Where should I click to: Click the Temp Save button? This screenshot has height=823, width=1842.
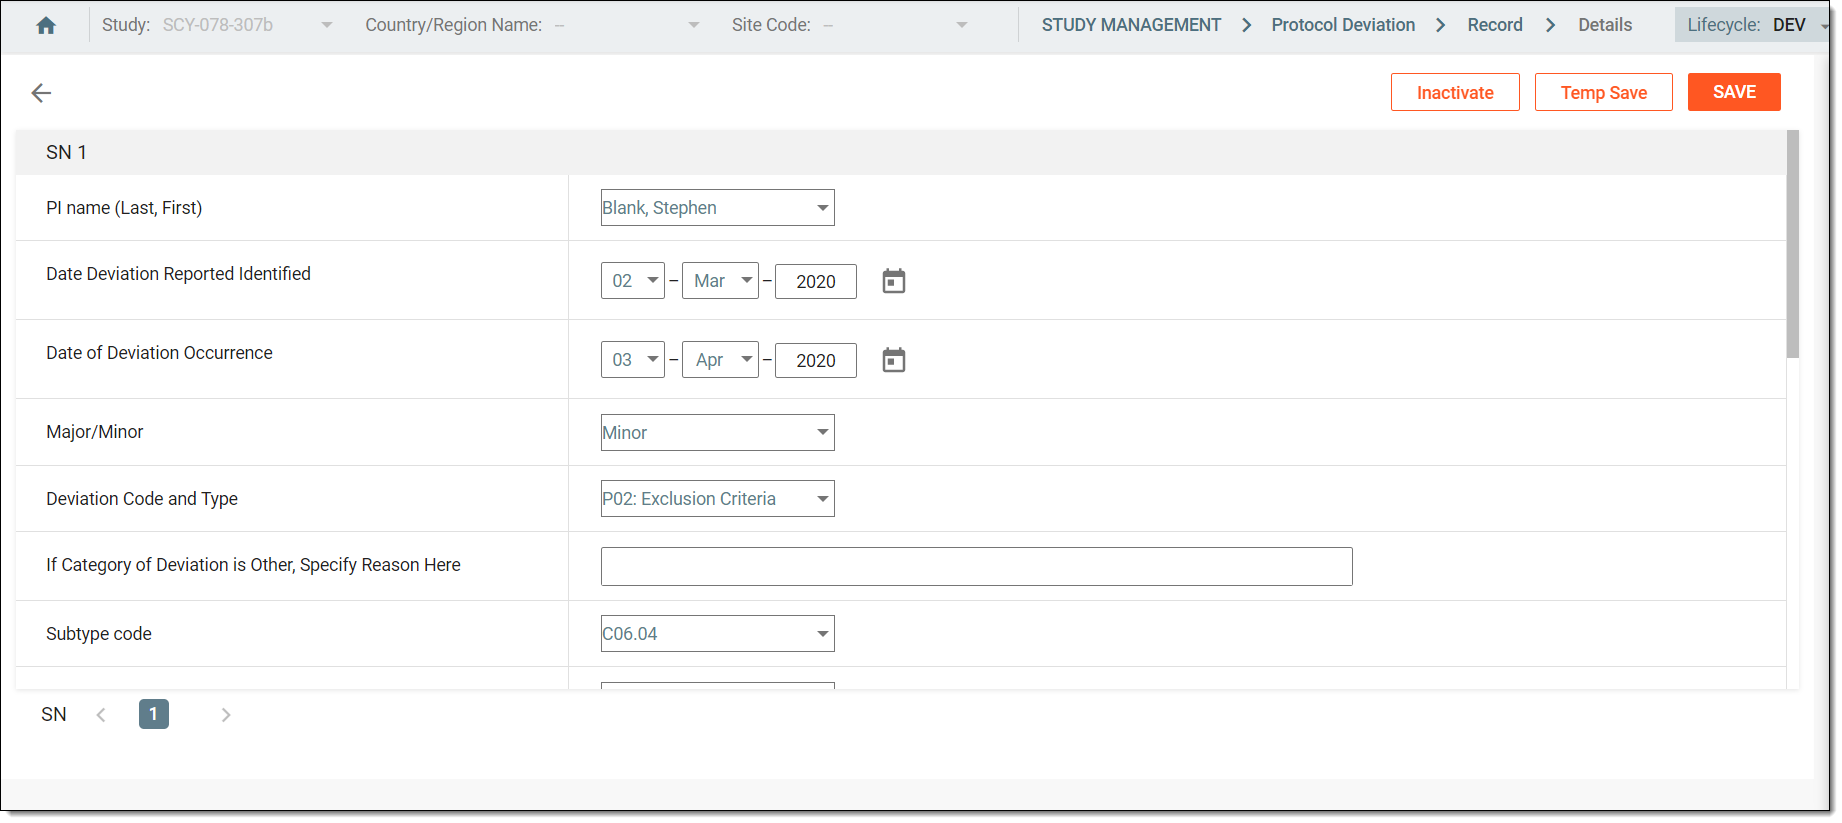[x=1604, y=92]
